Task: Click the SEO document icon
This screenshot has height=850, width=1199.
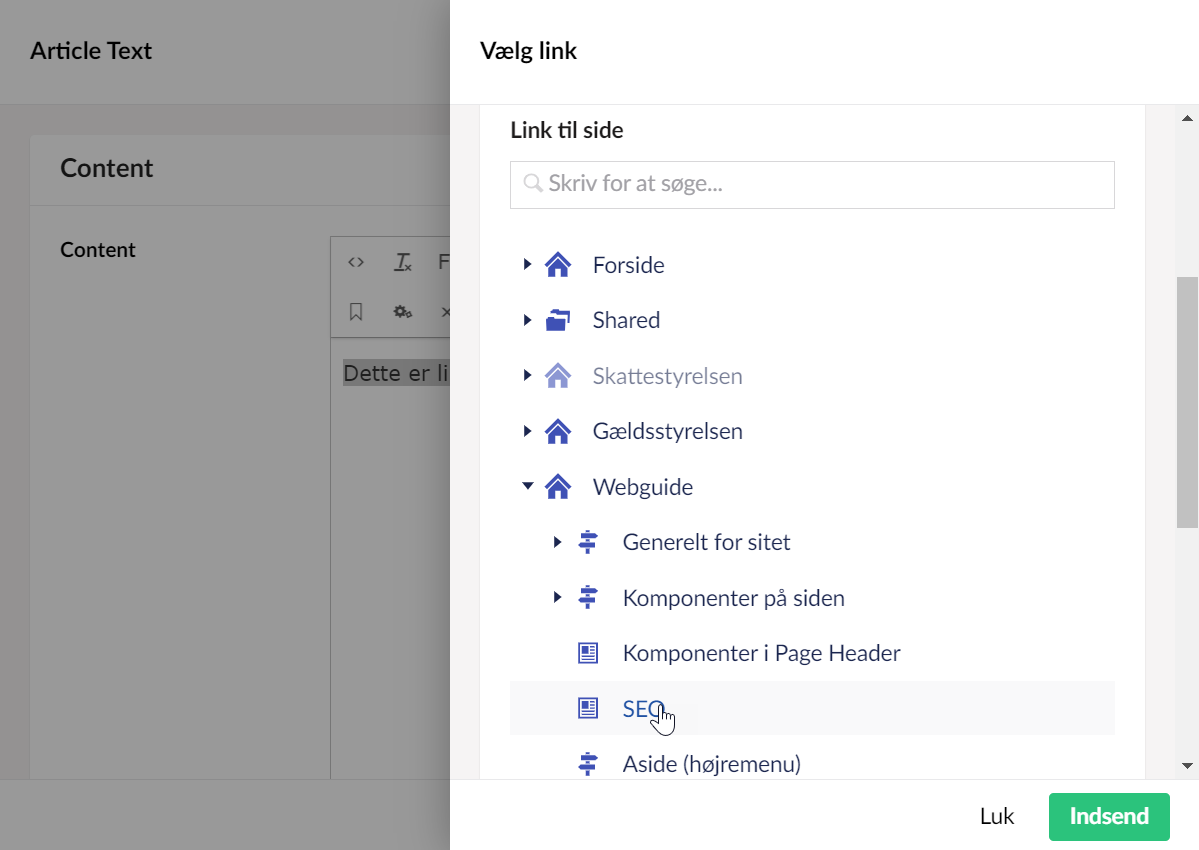Action: click(x=588, y=708)
